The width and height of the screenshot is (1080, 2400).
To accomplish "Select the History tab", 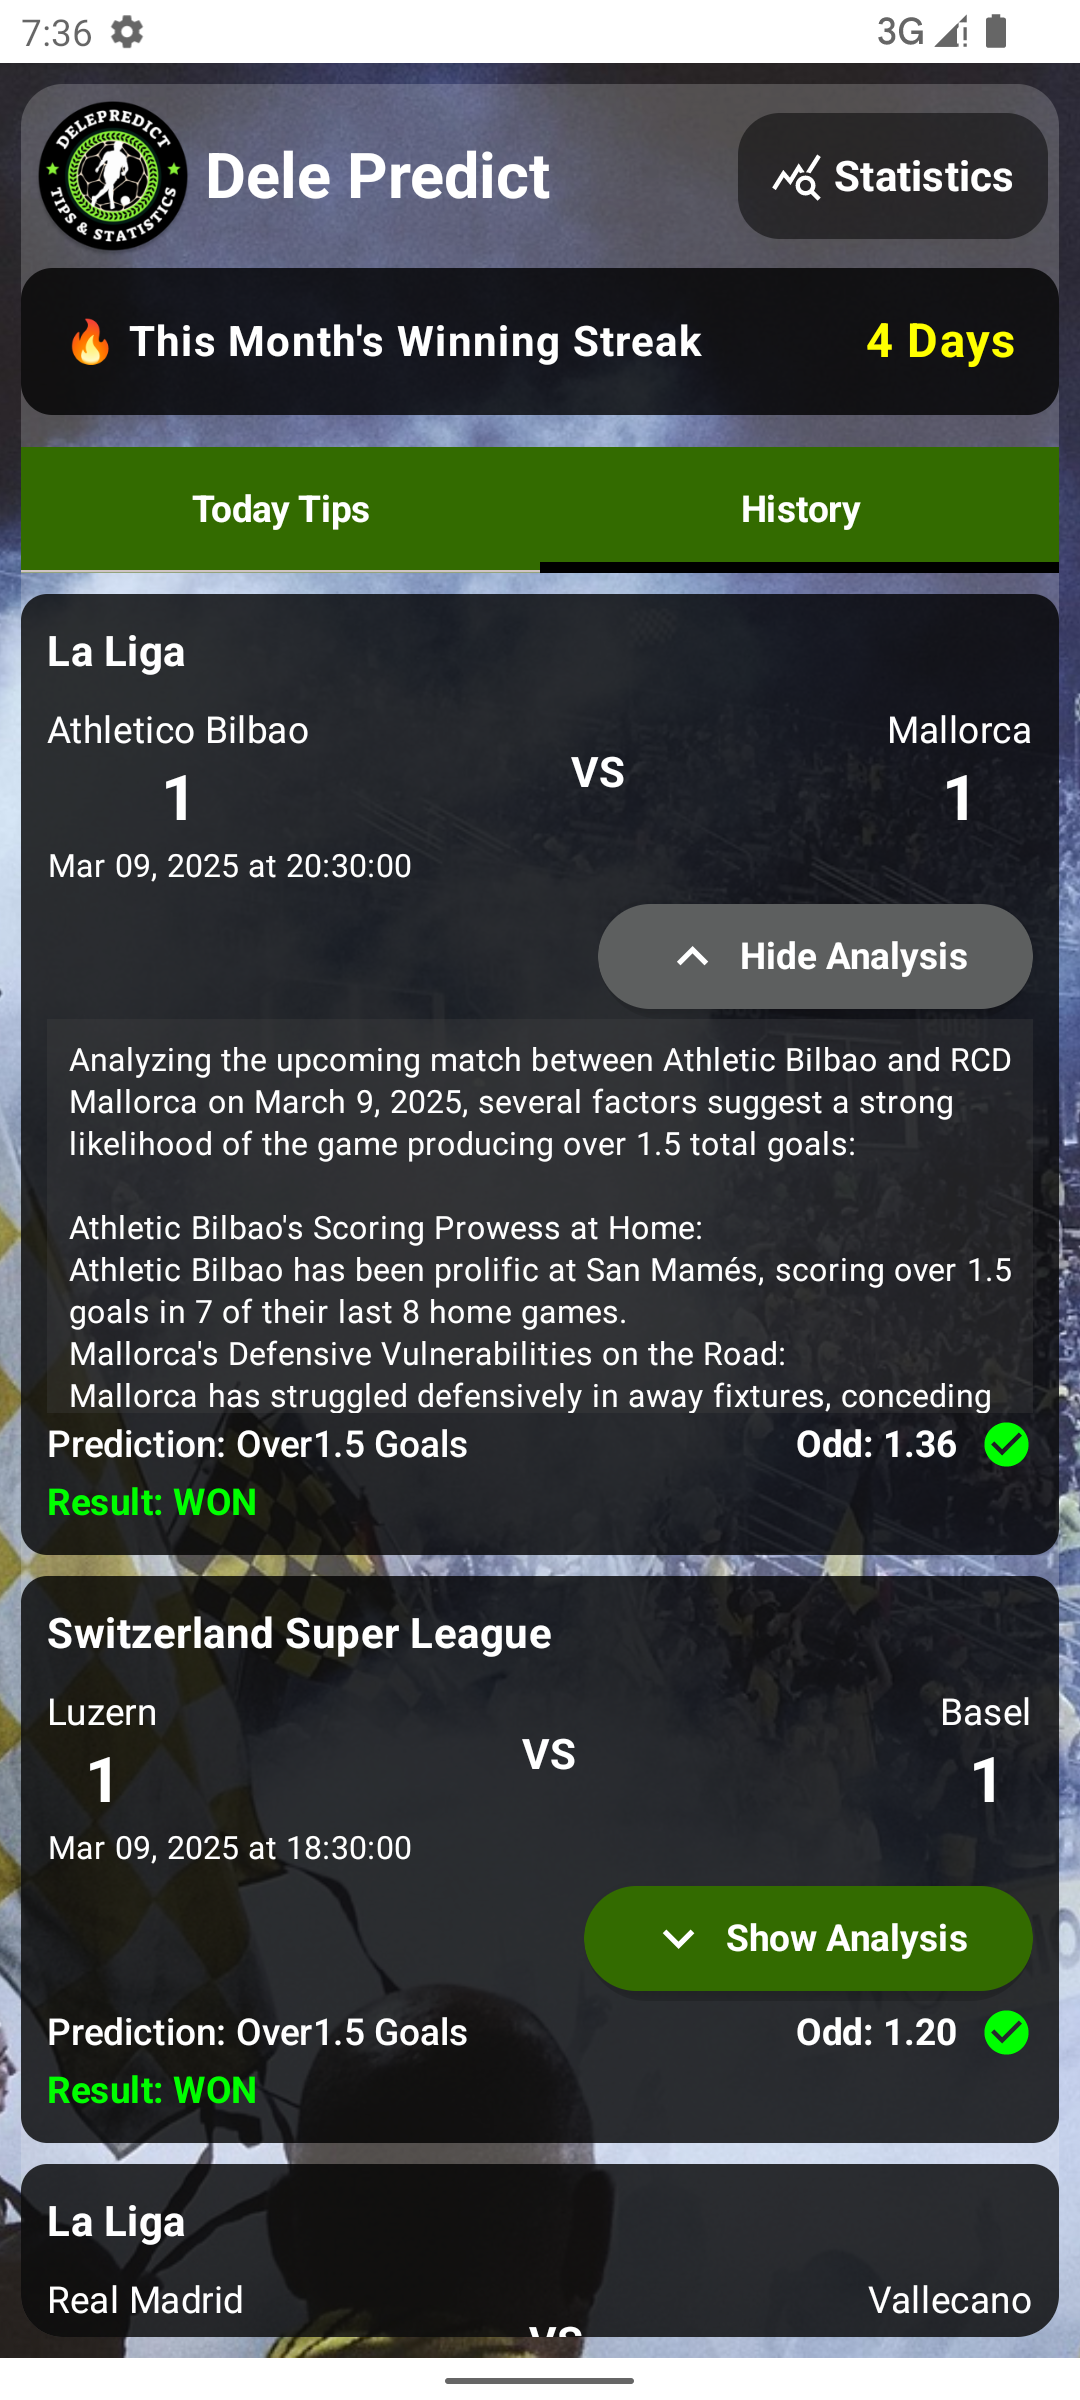I will [800, 510].
